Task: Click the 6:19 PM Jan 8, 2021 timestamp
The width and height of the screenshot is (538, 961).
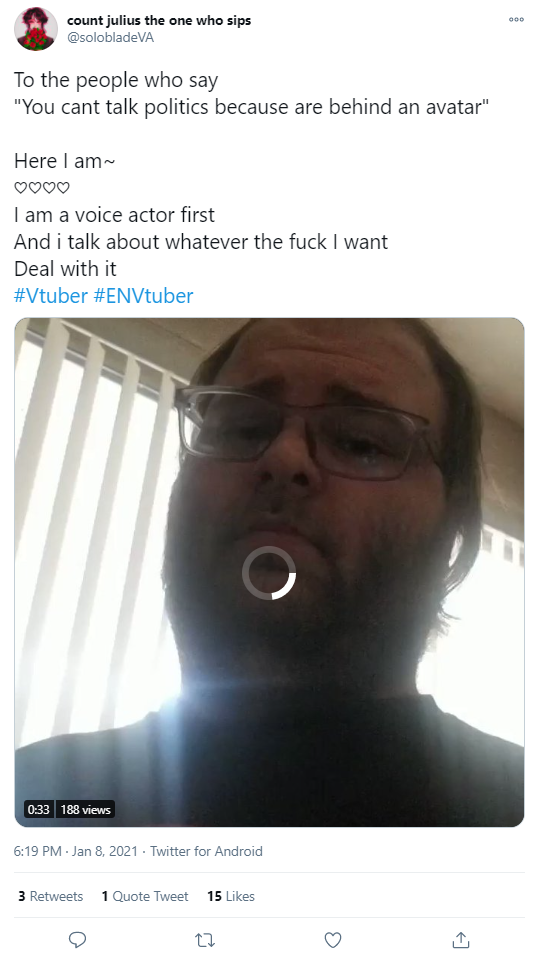Action: [x=75, y=851]
